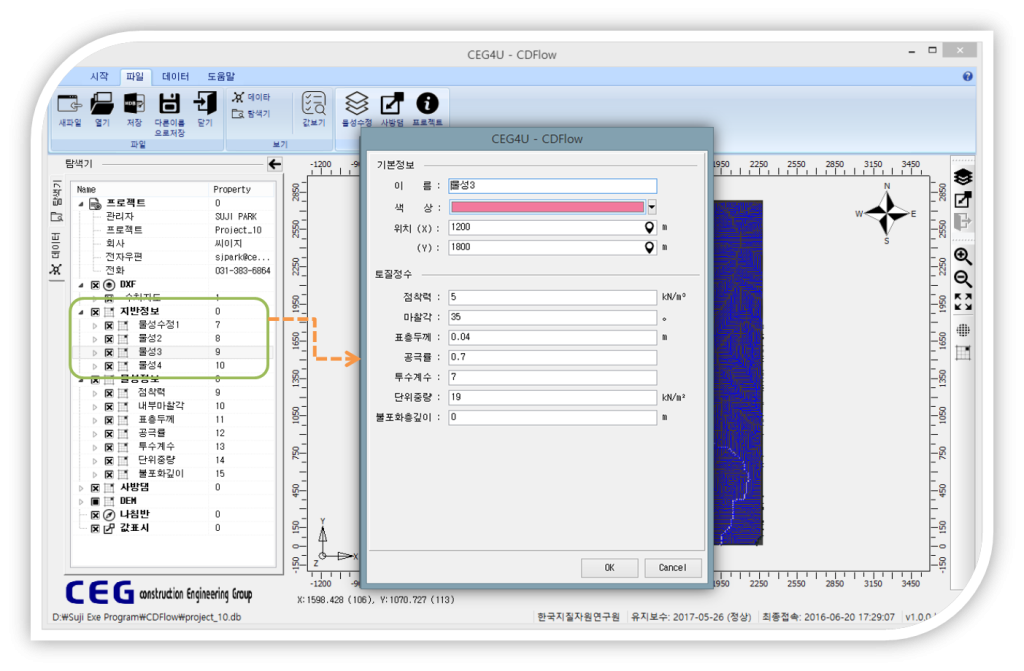
Task: Click the compass rose on the map
Action: pos(886,213)
